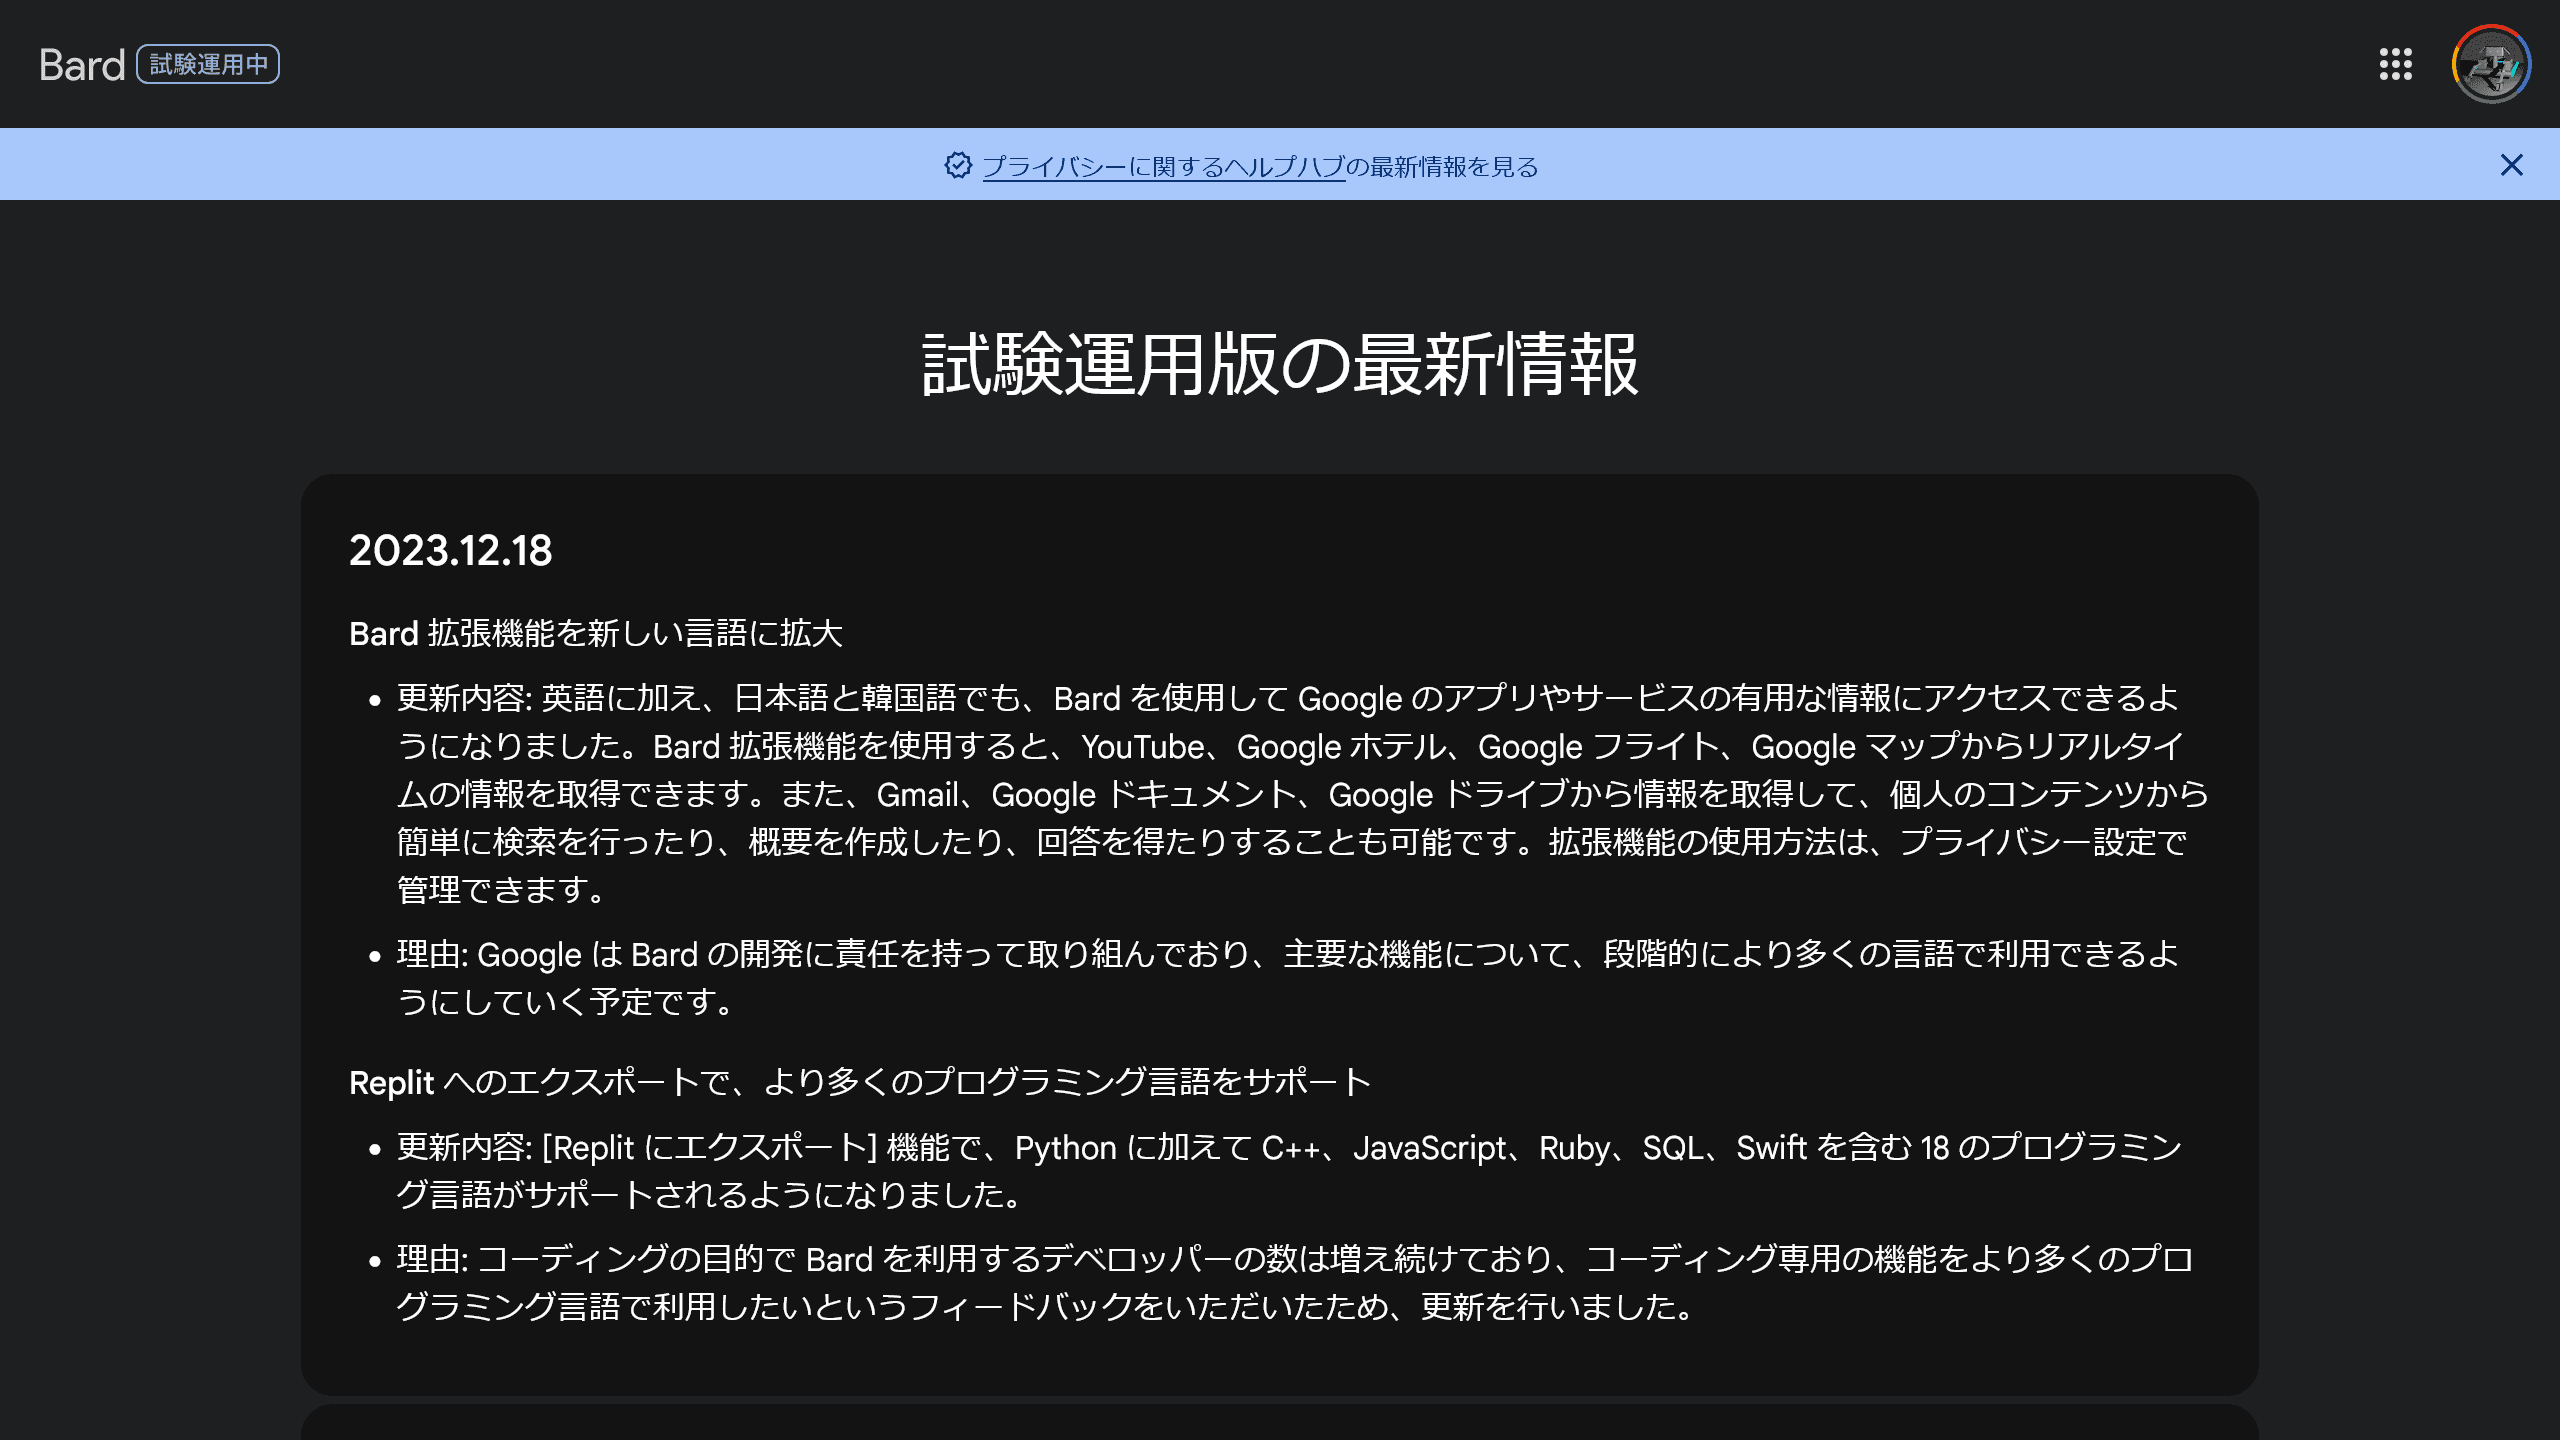Click the 試験運用中 badge

[208, 65]
